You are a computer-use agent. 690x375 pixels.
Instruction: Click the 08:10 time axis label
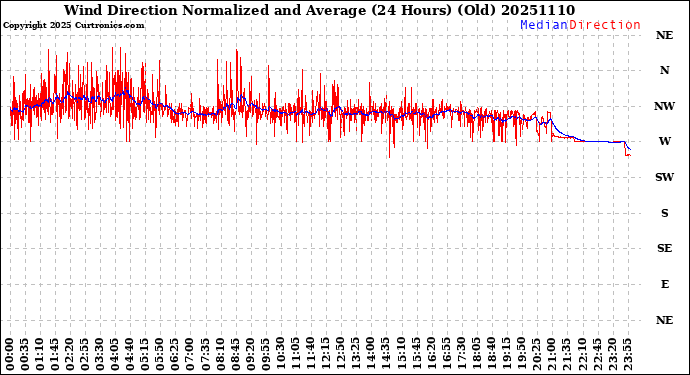[220, 354]
